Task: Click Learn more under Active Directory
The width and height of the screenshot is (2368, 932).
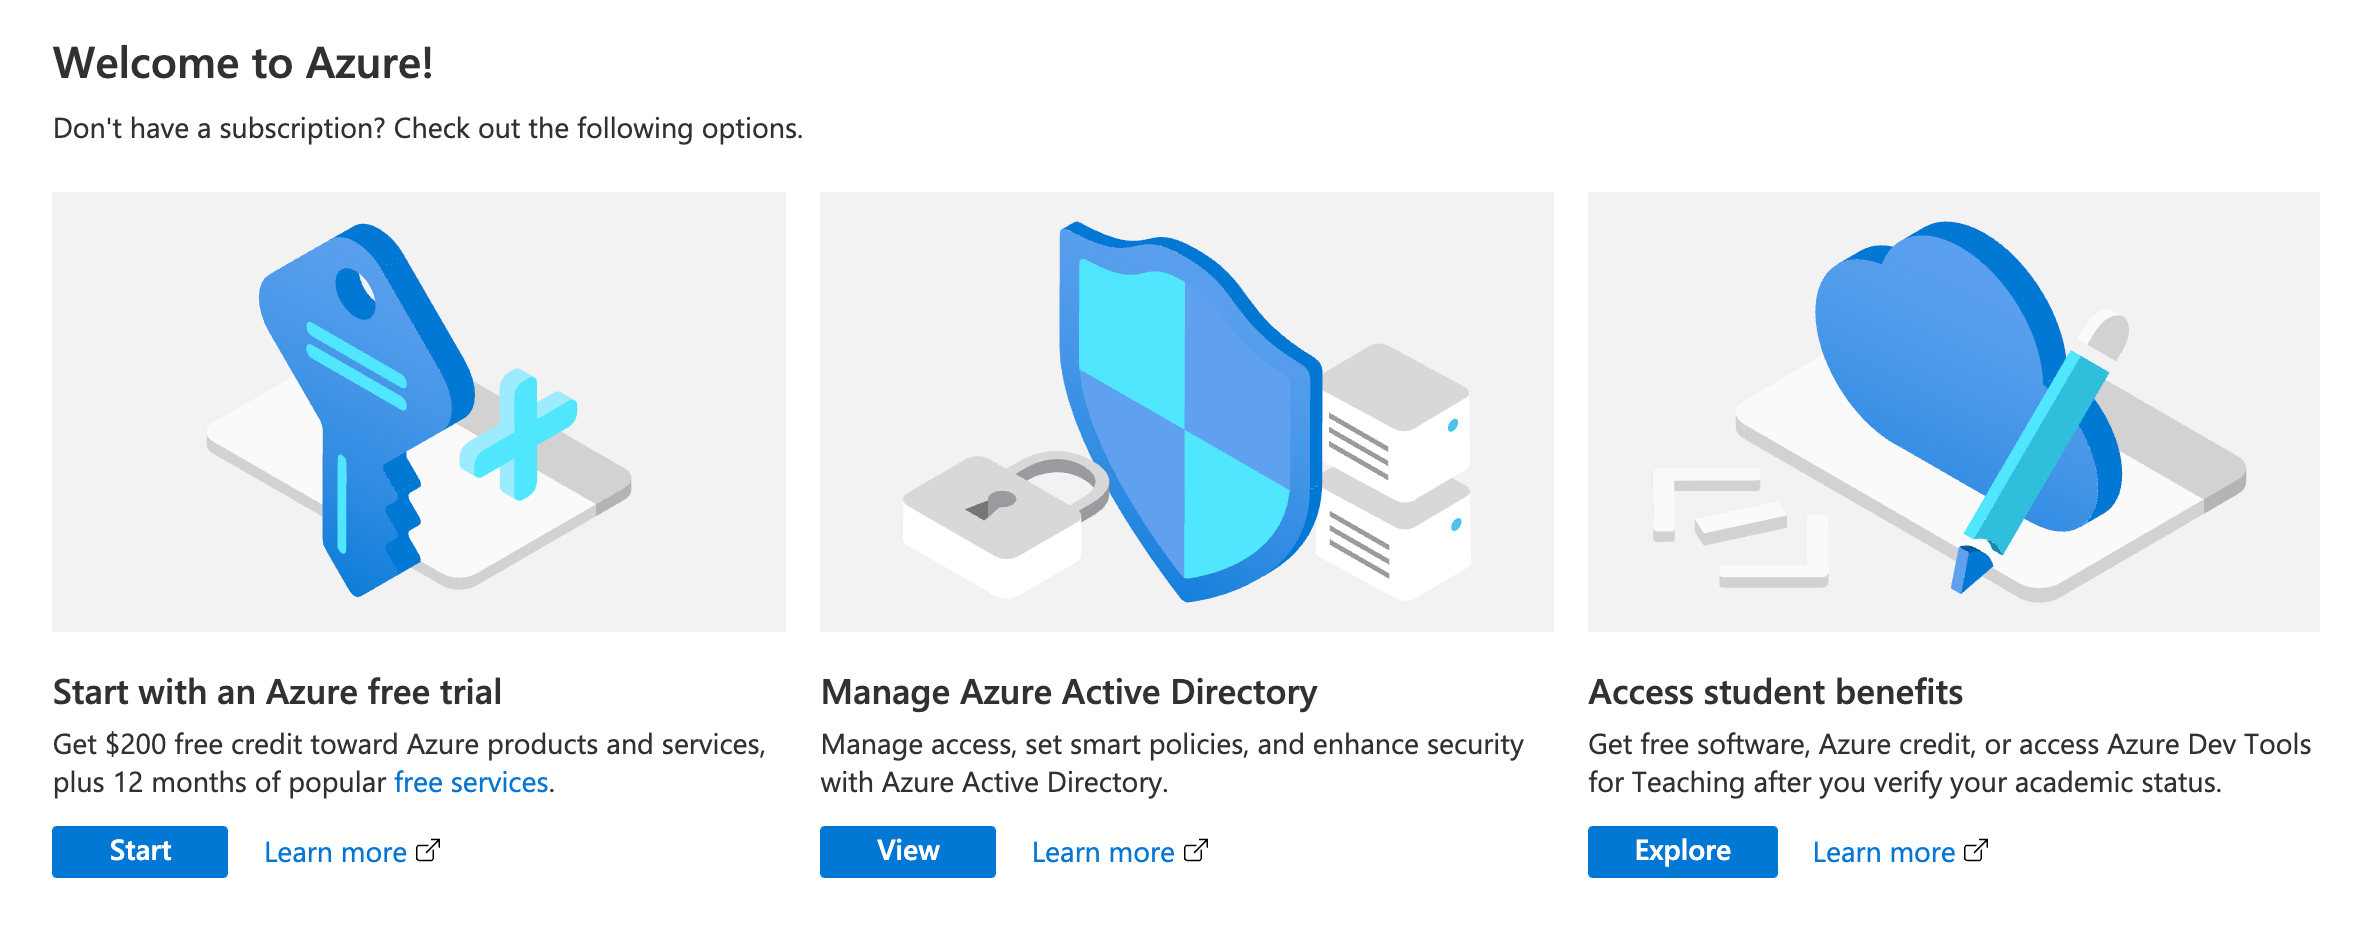Action: point(1103,852)
